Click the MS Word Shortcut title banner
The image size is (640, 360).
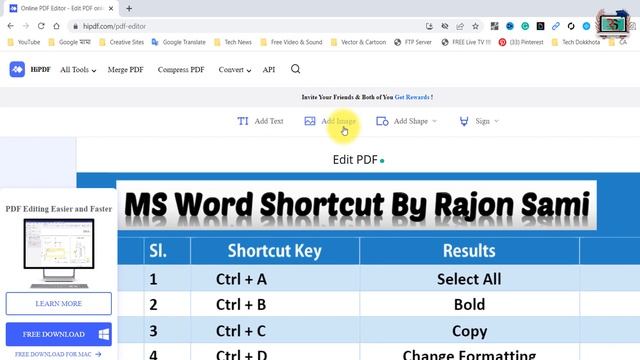point(357,205)
